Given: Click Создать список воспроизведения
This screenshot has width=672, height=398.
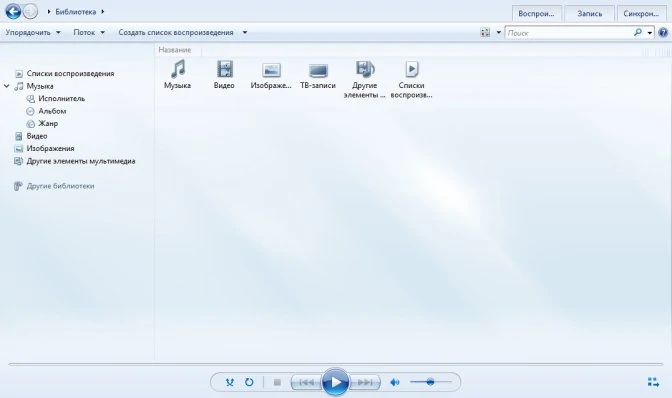Looking at the screenshot, I should 176,33.
